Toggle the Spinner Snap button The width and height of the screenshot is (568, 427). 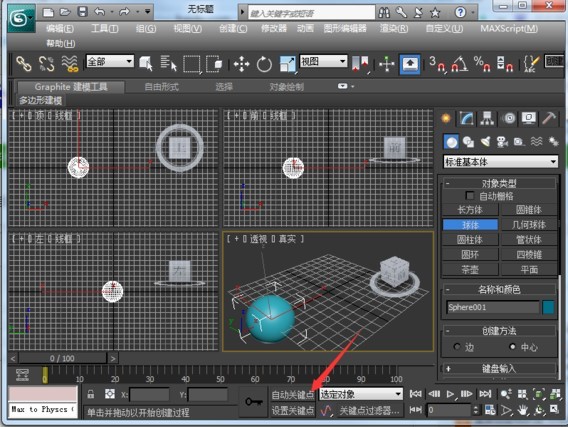(x=505, y=64)
